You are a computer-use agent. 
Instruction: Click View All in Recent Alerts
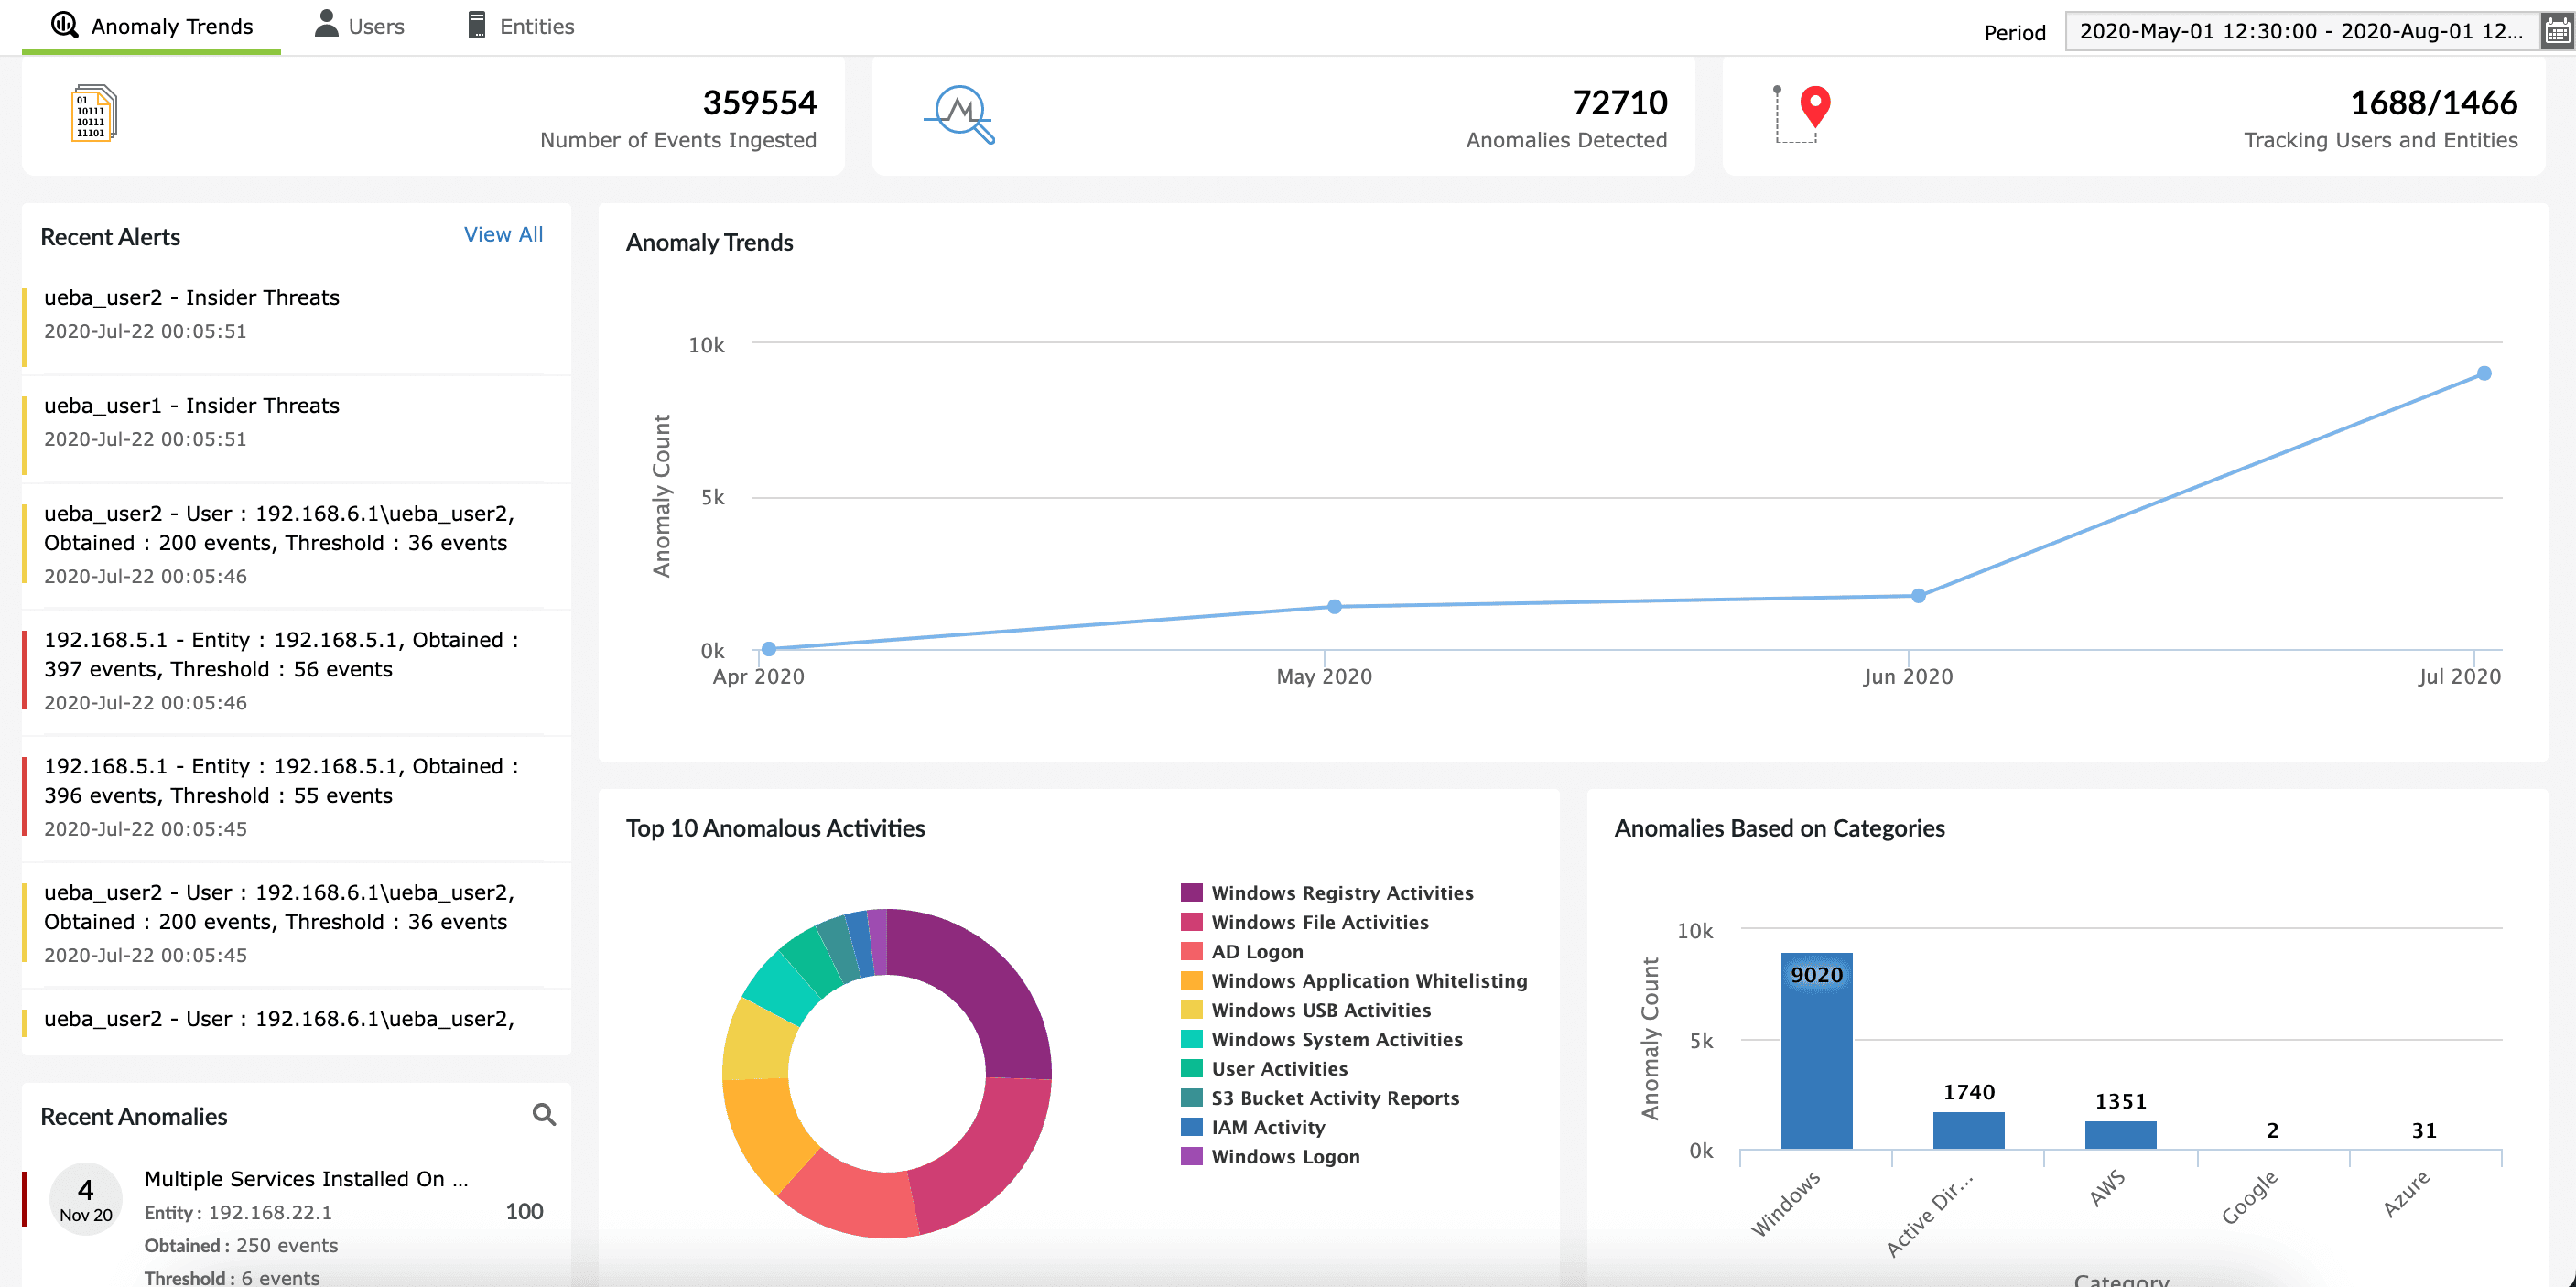pyautogui.click(x=503, y=235)
